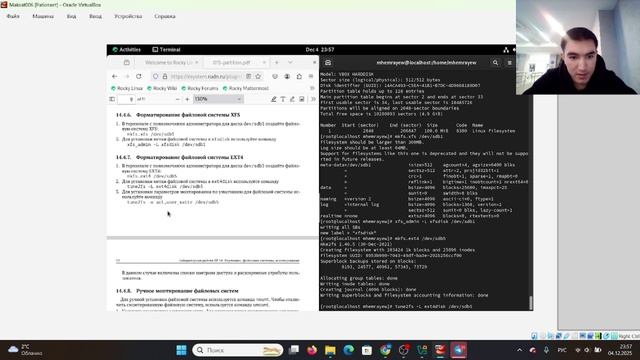Open the 130% zoom dropdown
The image size is (640, 360).
coord(218,99)
